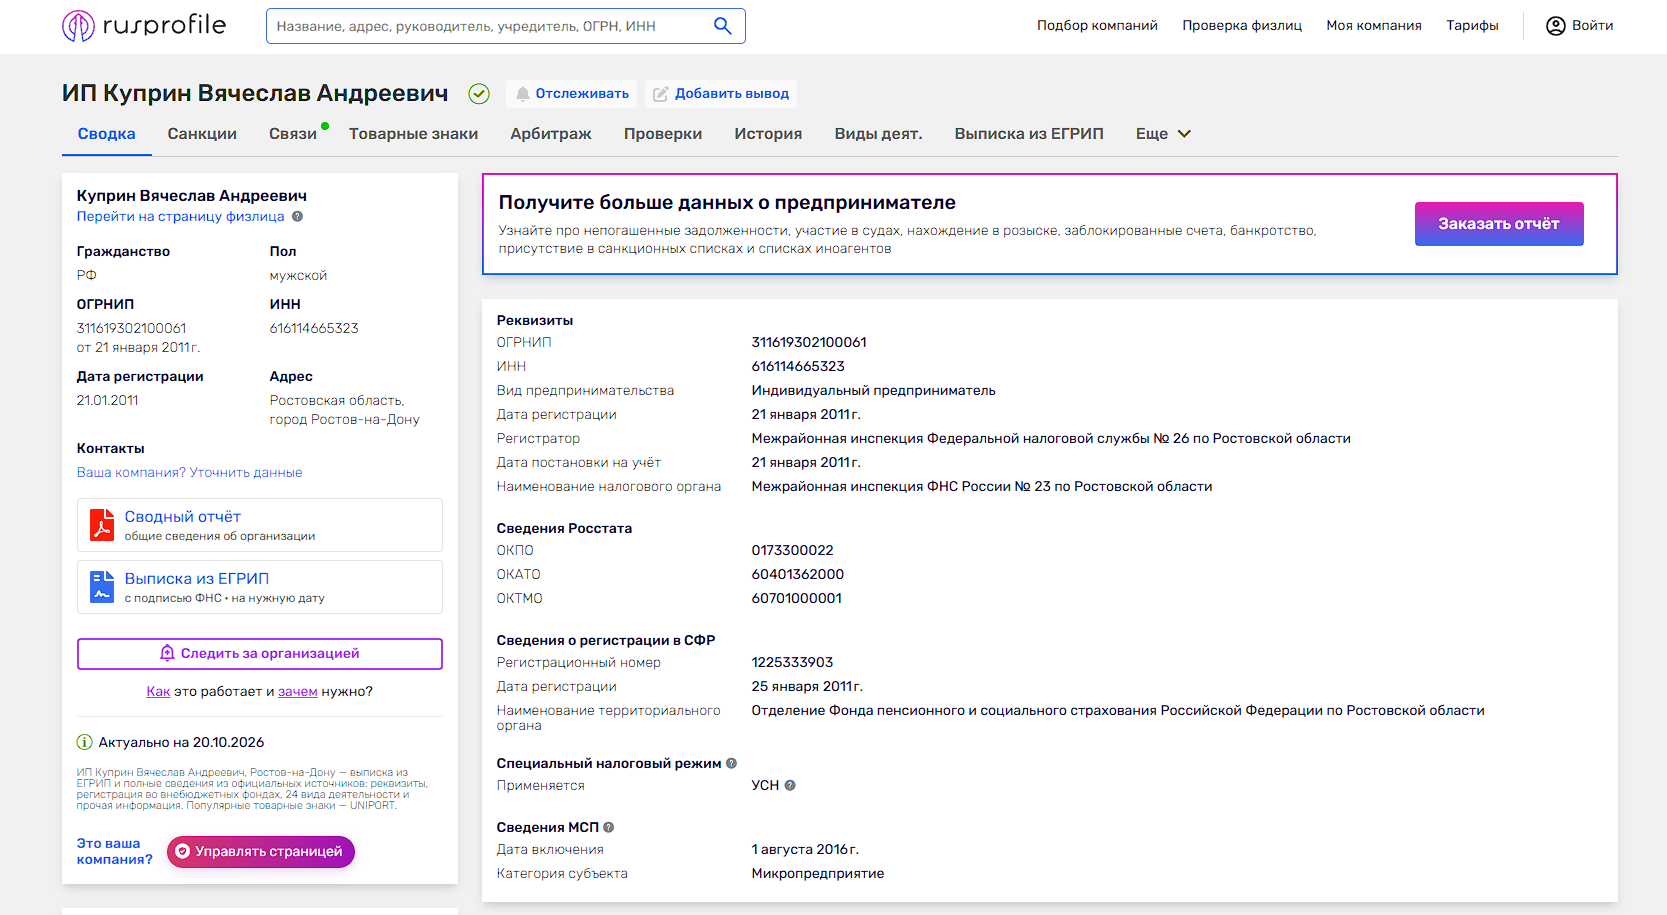Open the Арбитраж tab
The image size is (1667, 915).
pos(551,134)
